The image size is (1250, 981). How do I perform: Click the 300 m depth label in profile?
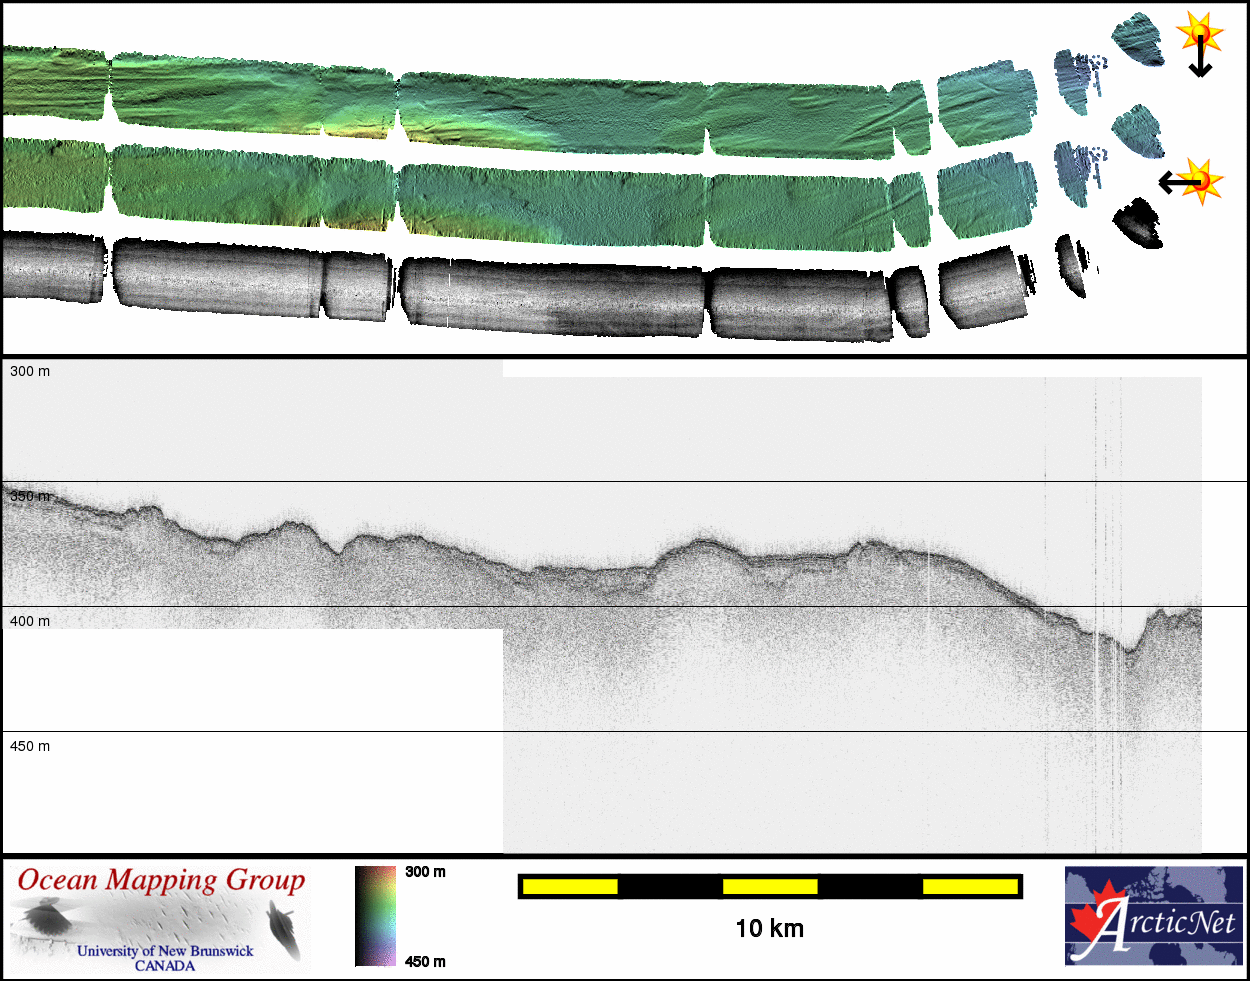[x=30, y=371]
